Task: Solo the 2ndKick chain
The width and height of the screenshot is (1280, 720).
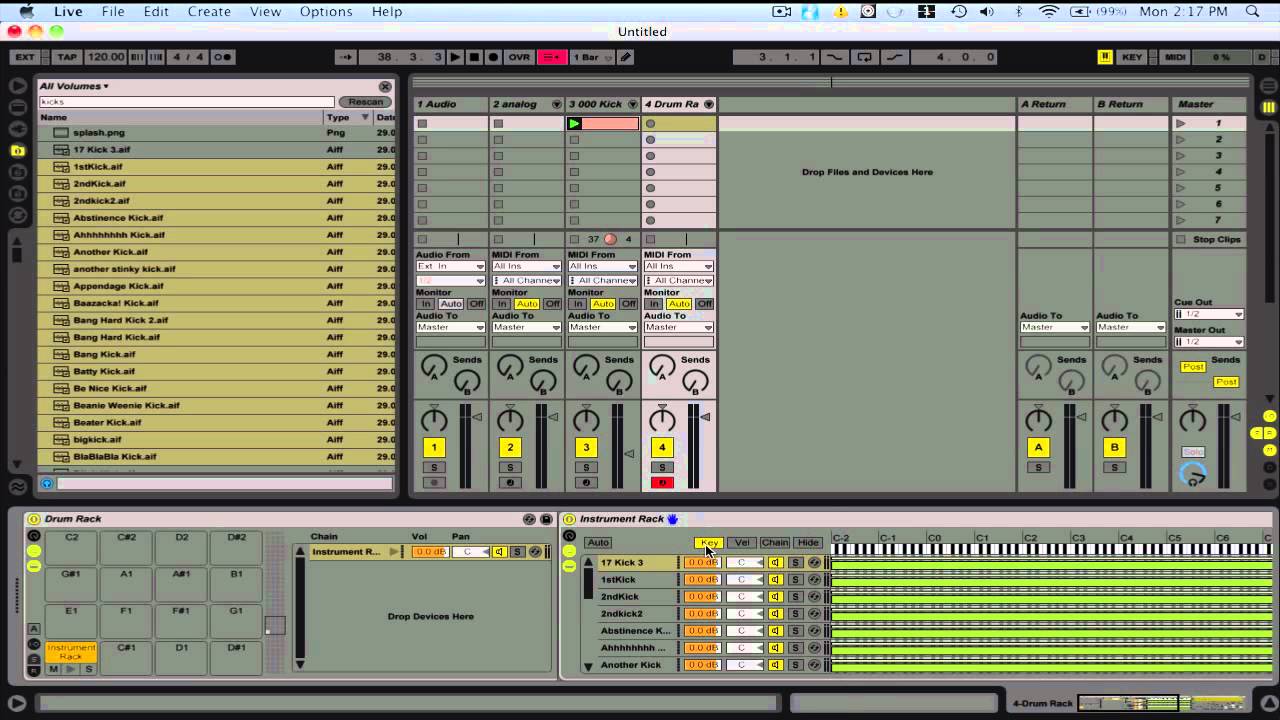Action: pos(796,597)
